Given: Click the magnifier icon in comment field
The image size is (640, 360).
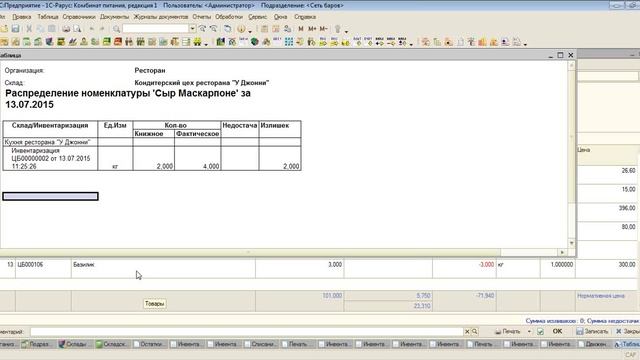Looking at the screenshot, I should 475,332.
